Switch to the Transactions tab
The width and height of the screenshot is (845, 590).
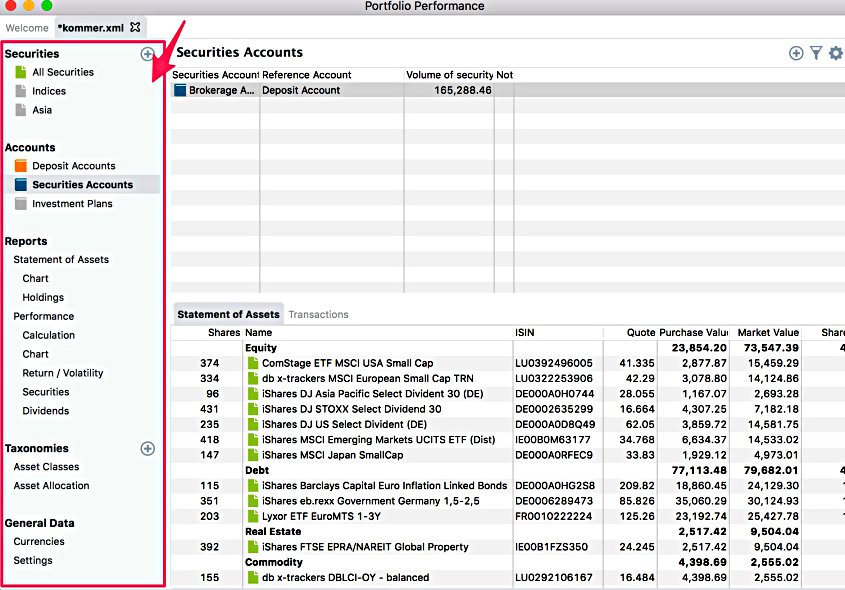tap(318, 314)
